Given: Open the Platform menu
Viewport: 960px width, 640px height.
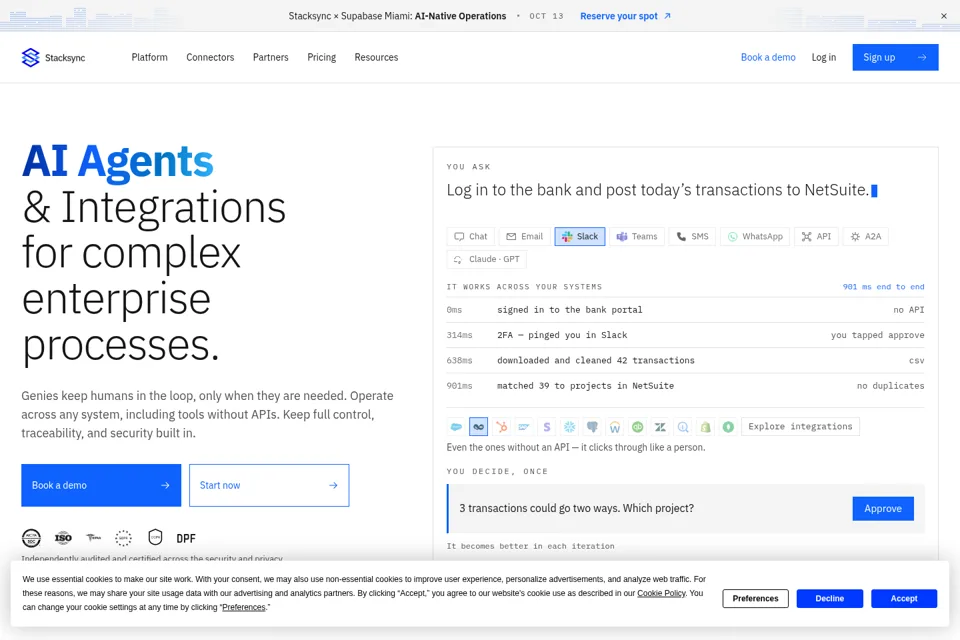Looking at the screenshot, I should (x=149, y=57).
